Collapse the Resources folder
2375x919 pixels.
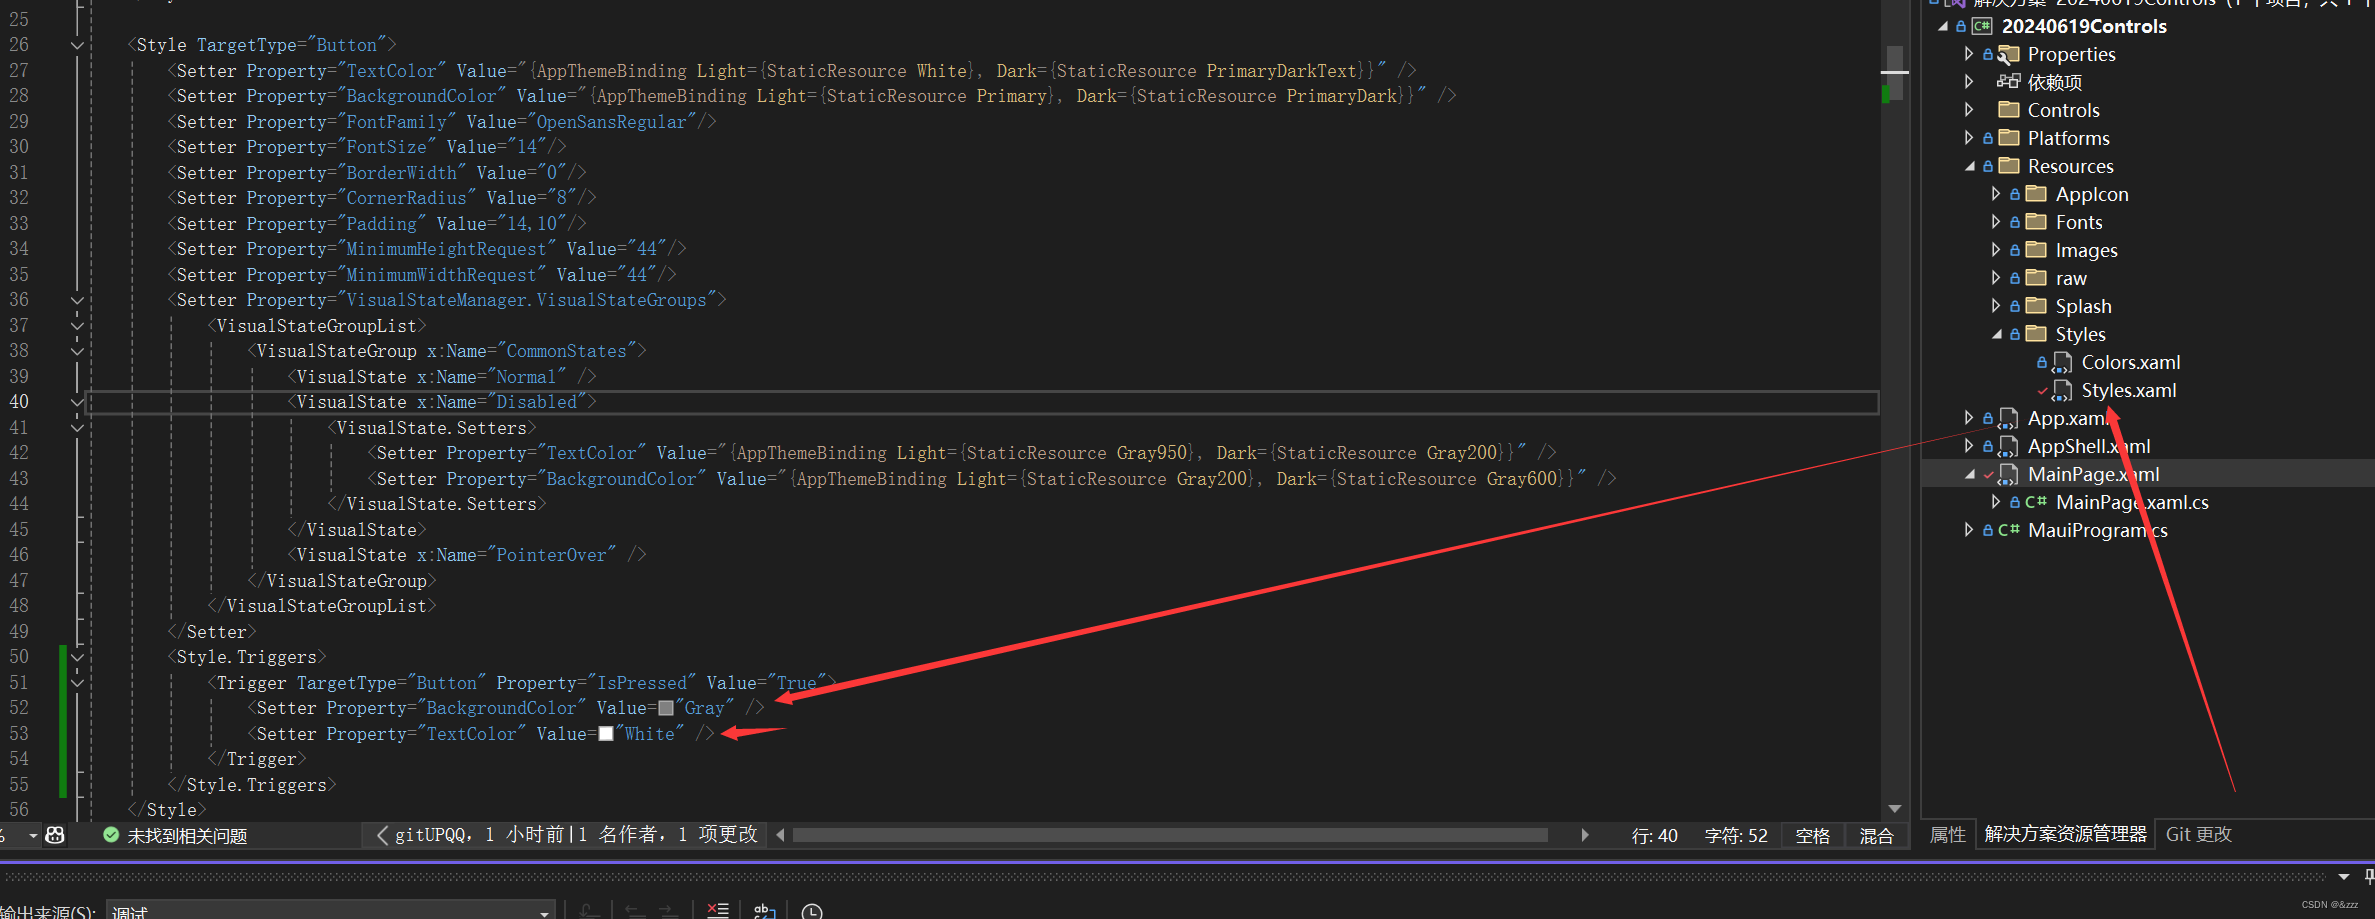coord(1969,166)
